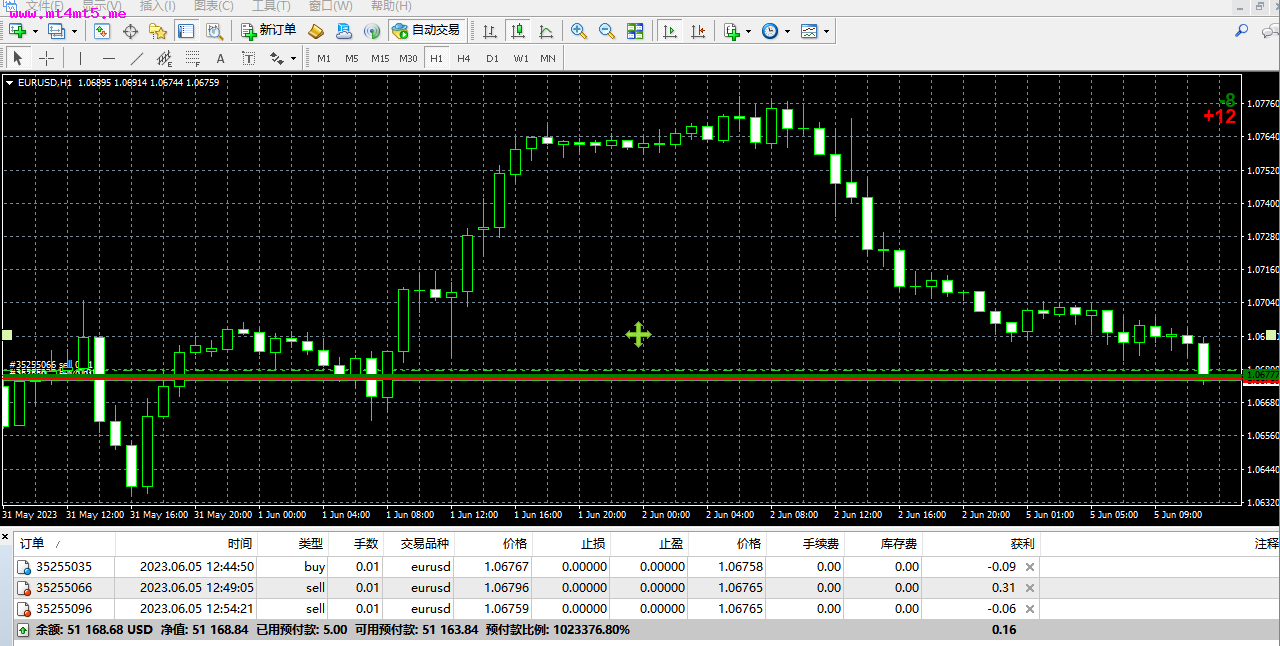Switch timeframe to MN
1280x646 pixels.
click(548, 58)
